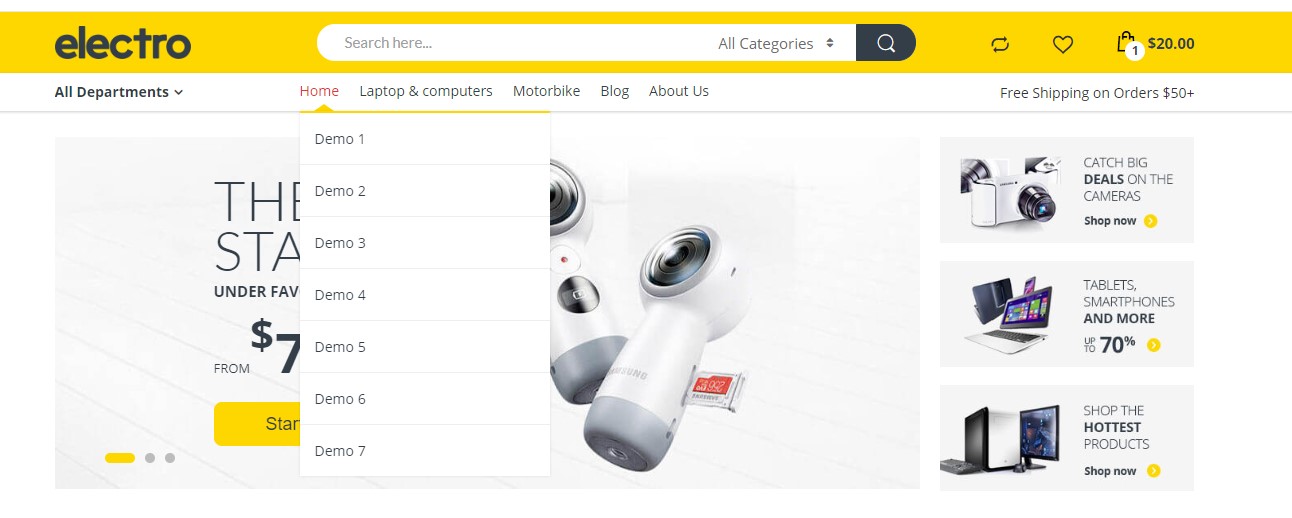Expand the All Departments menu

pos(119,92)
